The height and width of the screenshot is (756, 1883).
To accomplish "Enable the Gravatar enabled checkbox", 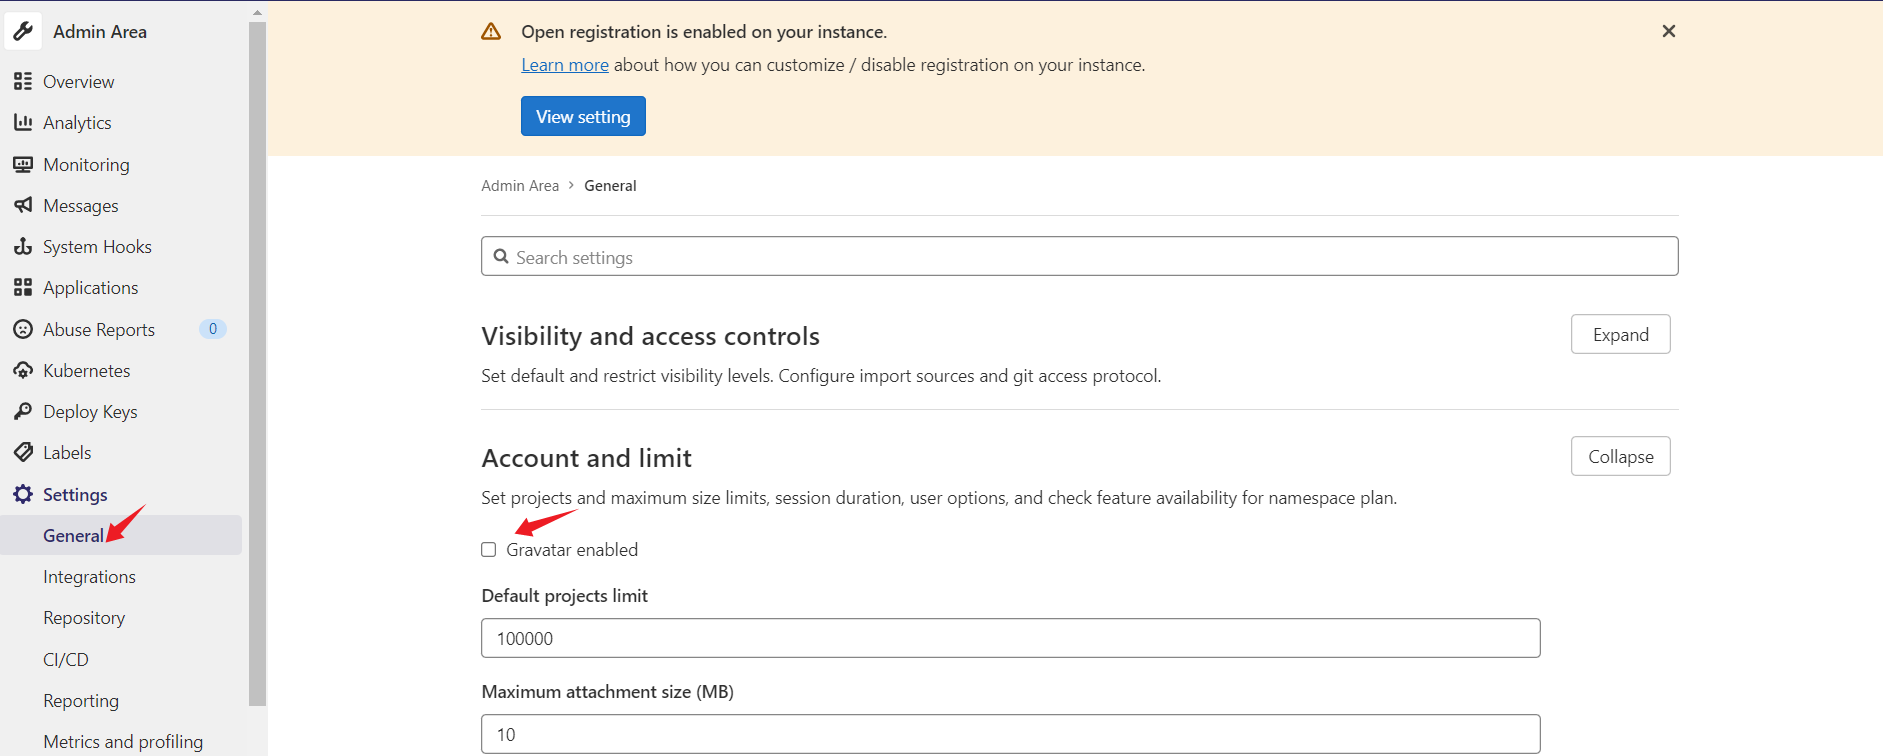I will pos(489,550).
